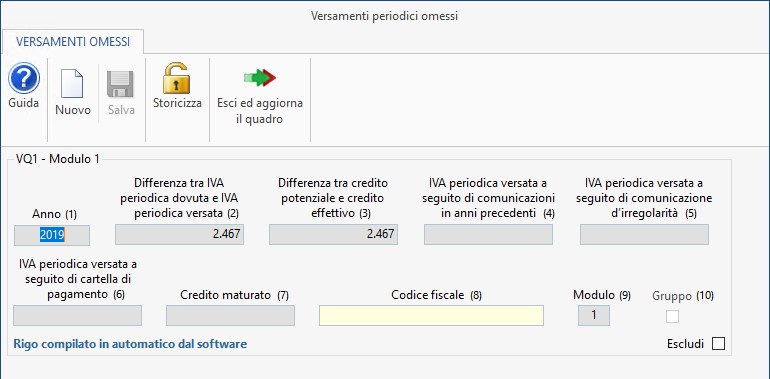Click the Storicizza text label
Screen dimensions: 770x379
177,104
